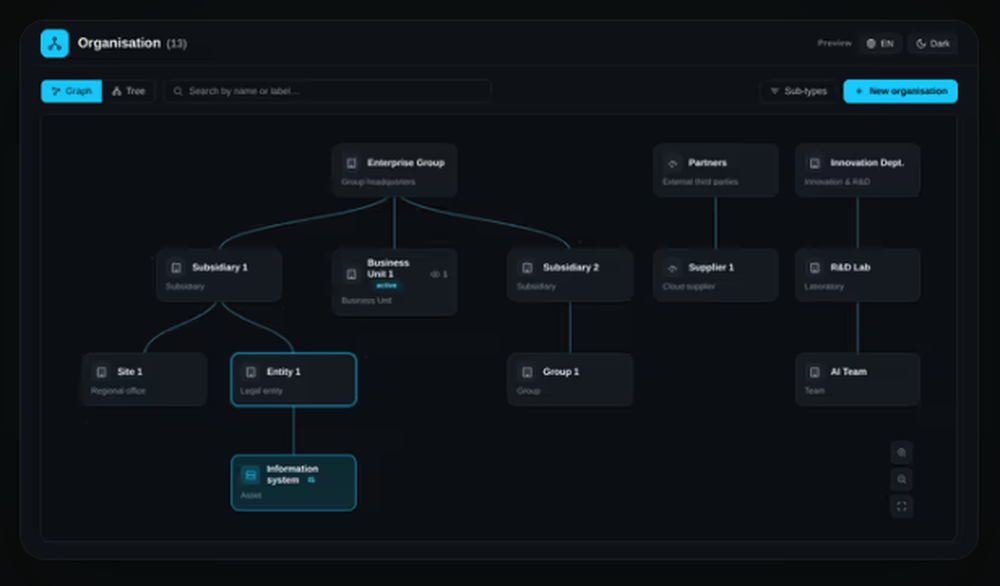
Task: Change language with the EN button
Action: point(879,43)
